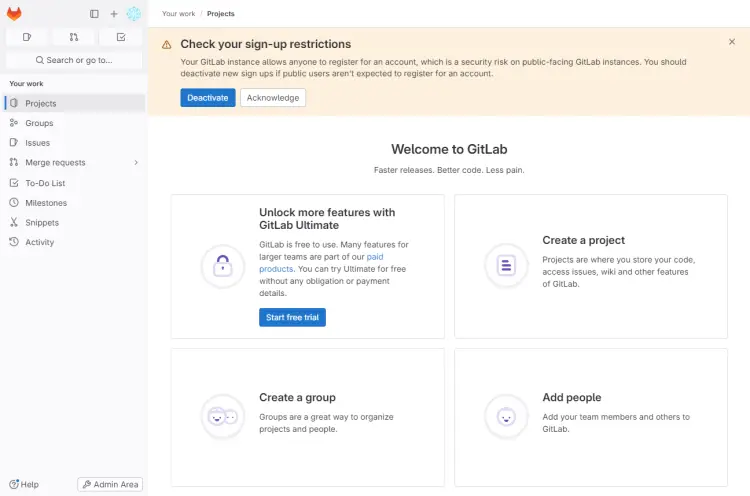Screen dimensions: 750x496
Task: Open the create new plus menu
Action: pyautogui.click(x=114, y=14)
